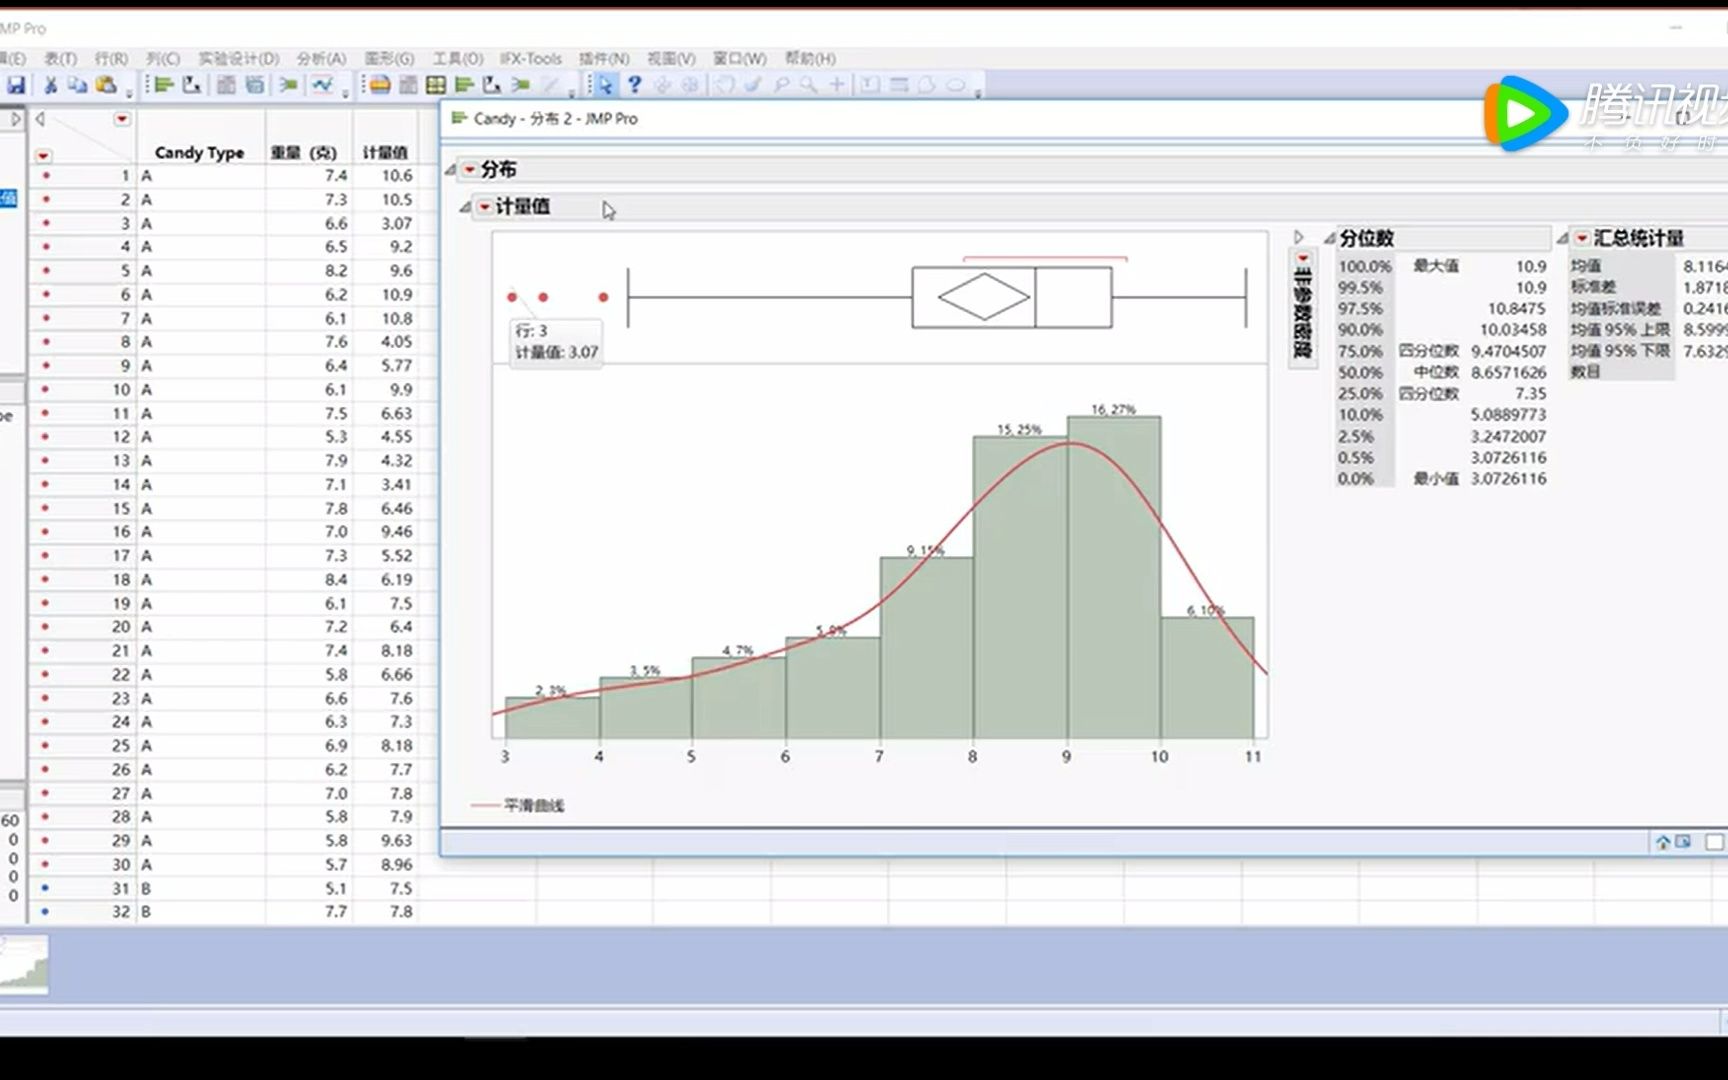Select the brush tool
This screenshot has width=1728, height=1080.
click(x=753, y=86)
